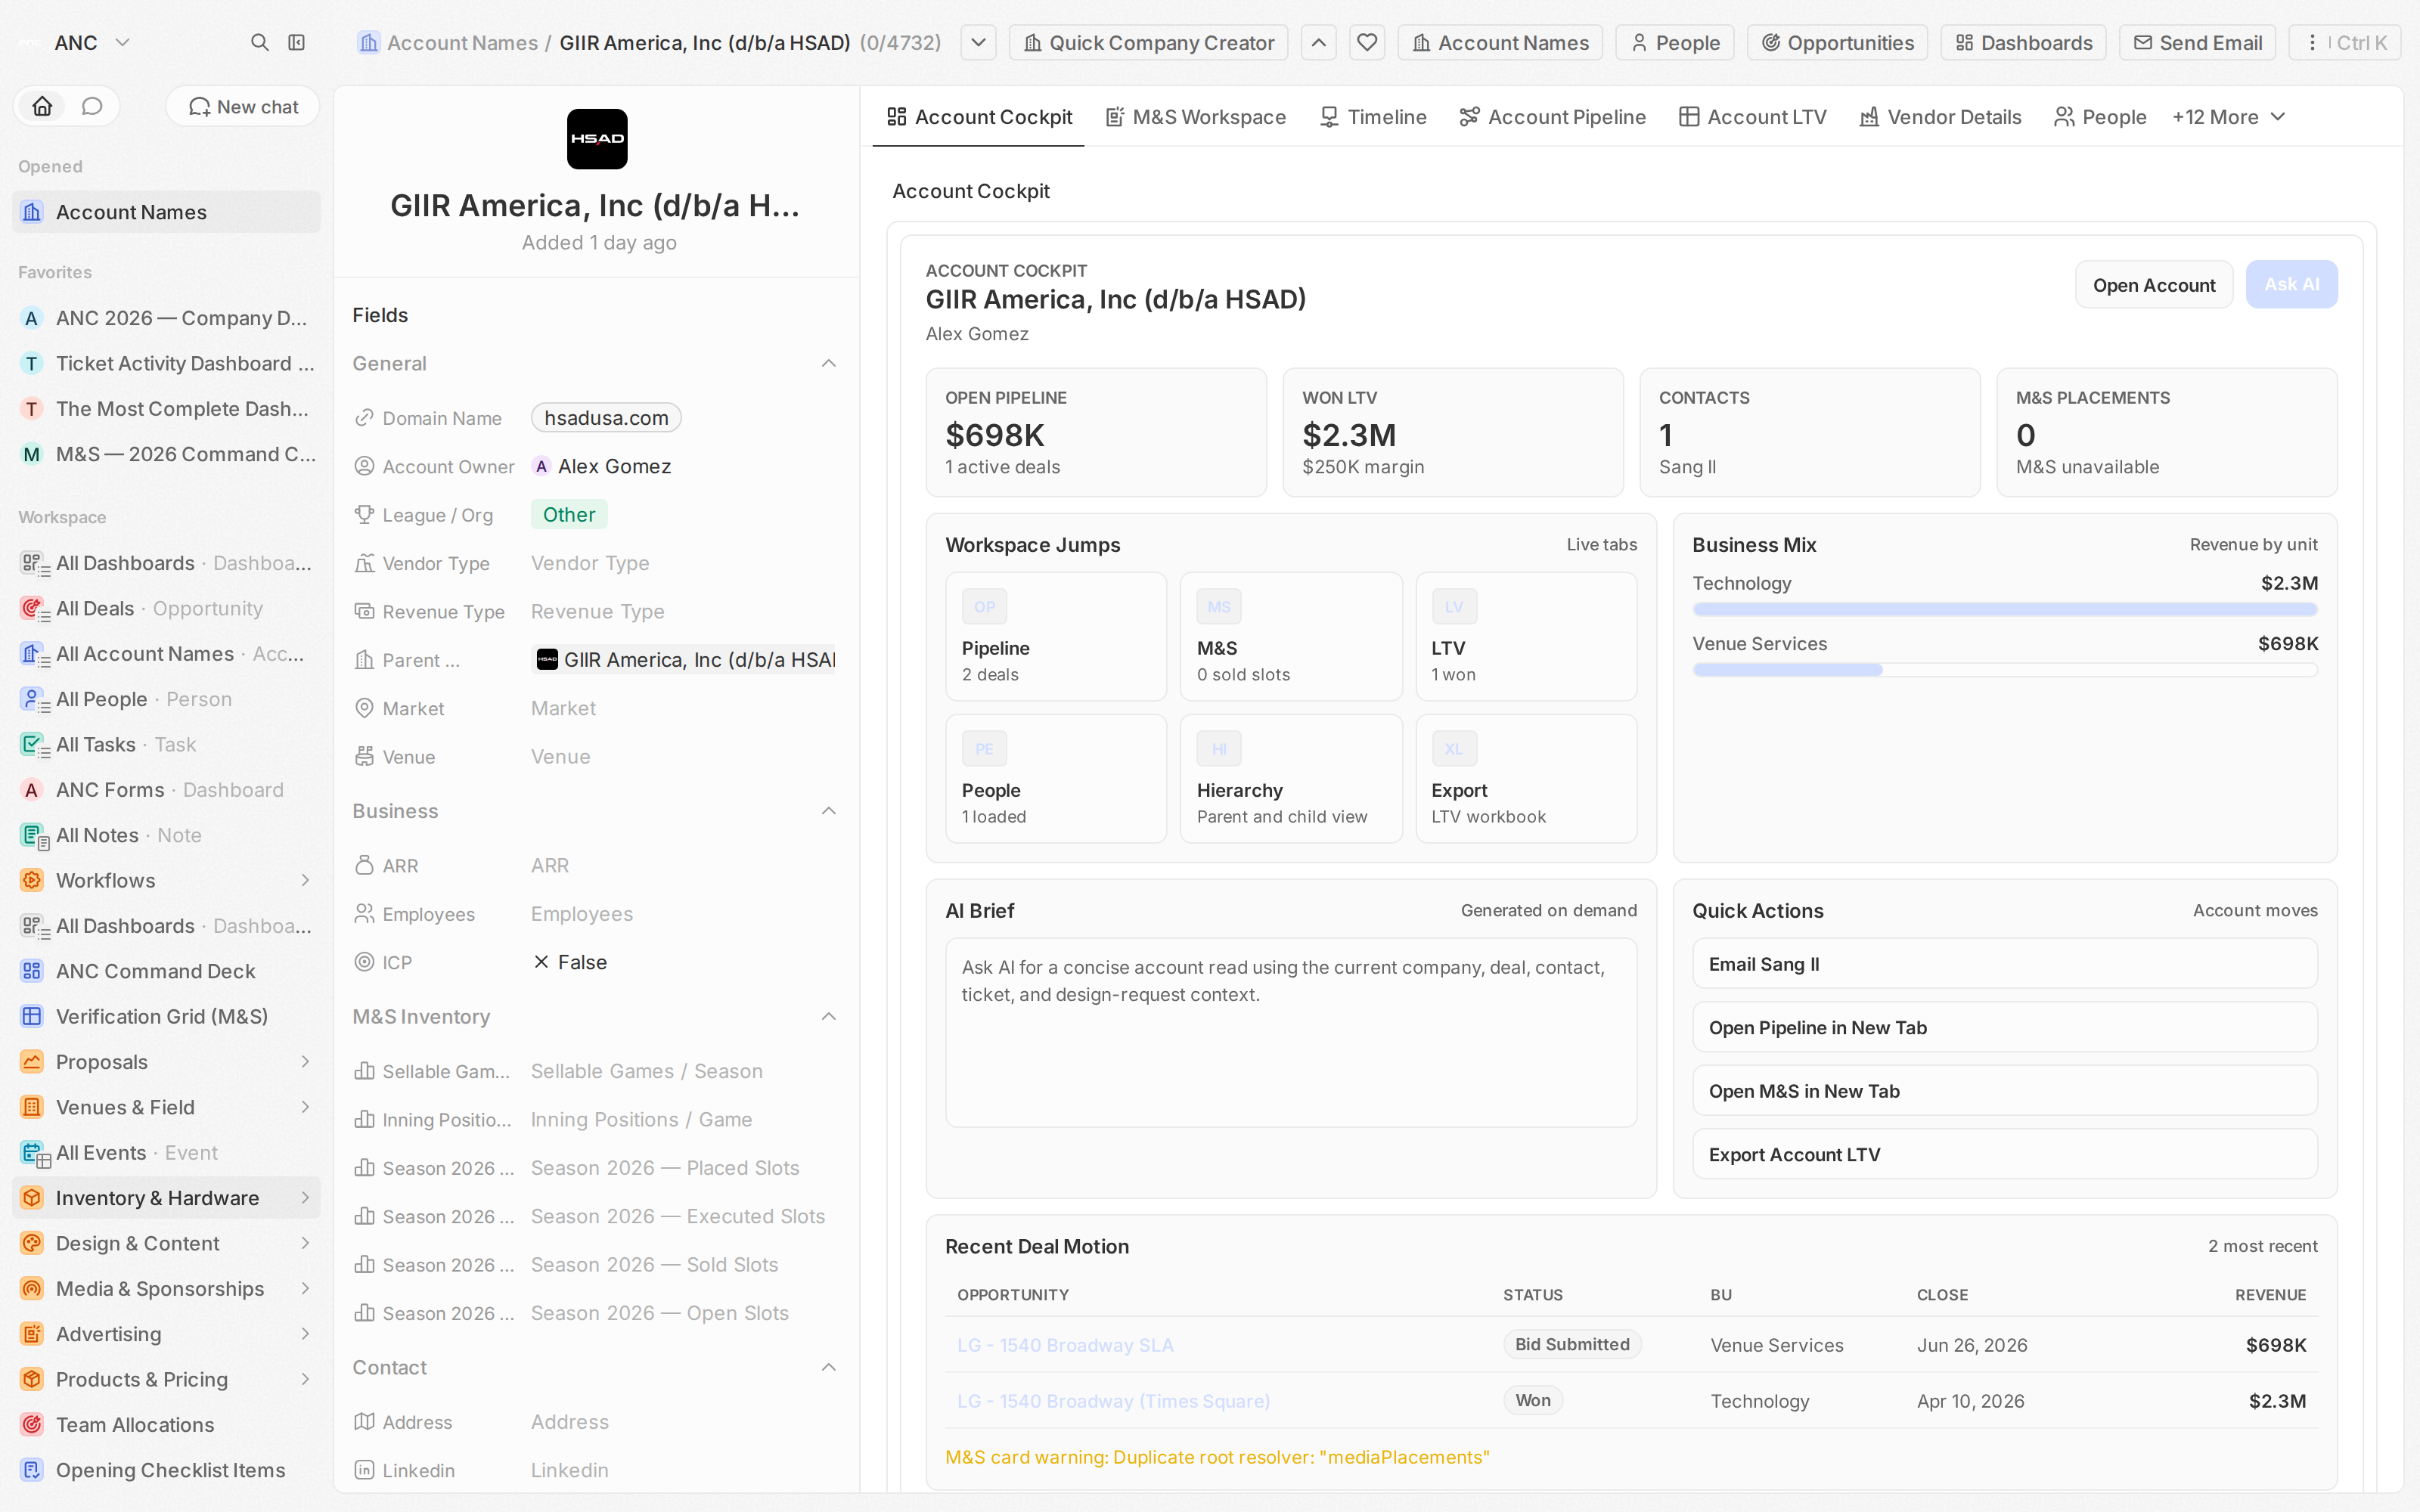Expand the +12 More tabs dropdown
This screenshot has width=2420, height=1512.
click(2229, 117)
